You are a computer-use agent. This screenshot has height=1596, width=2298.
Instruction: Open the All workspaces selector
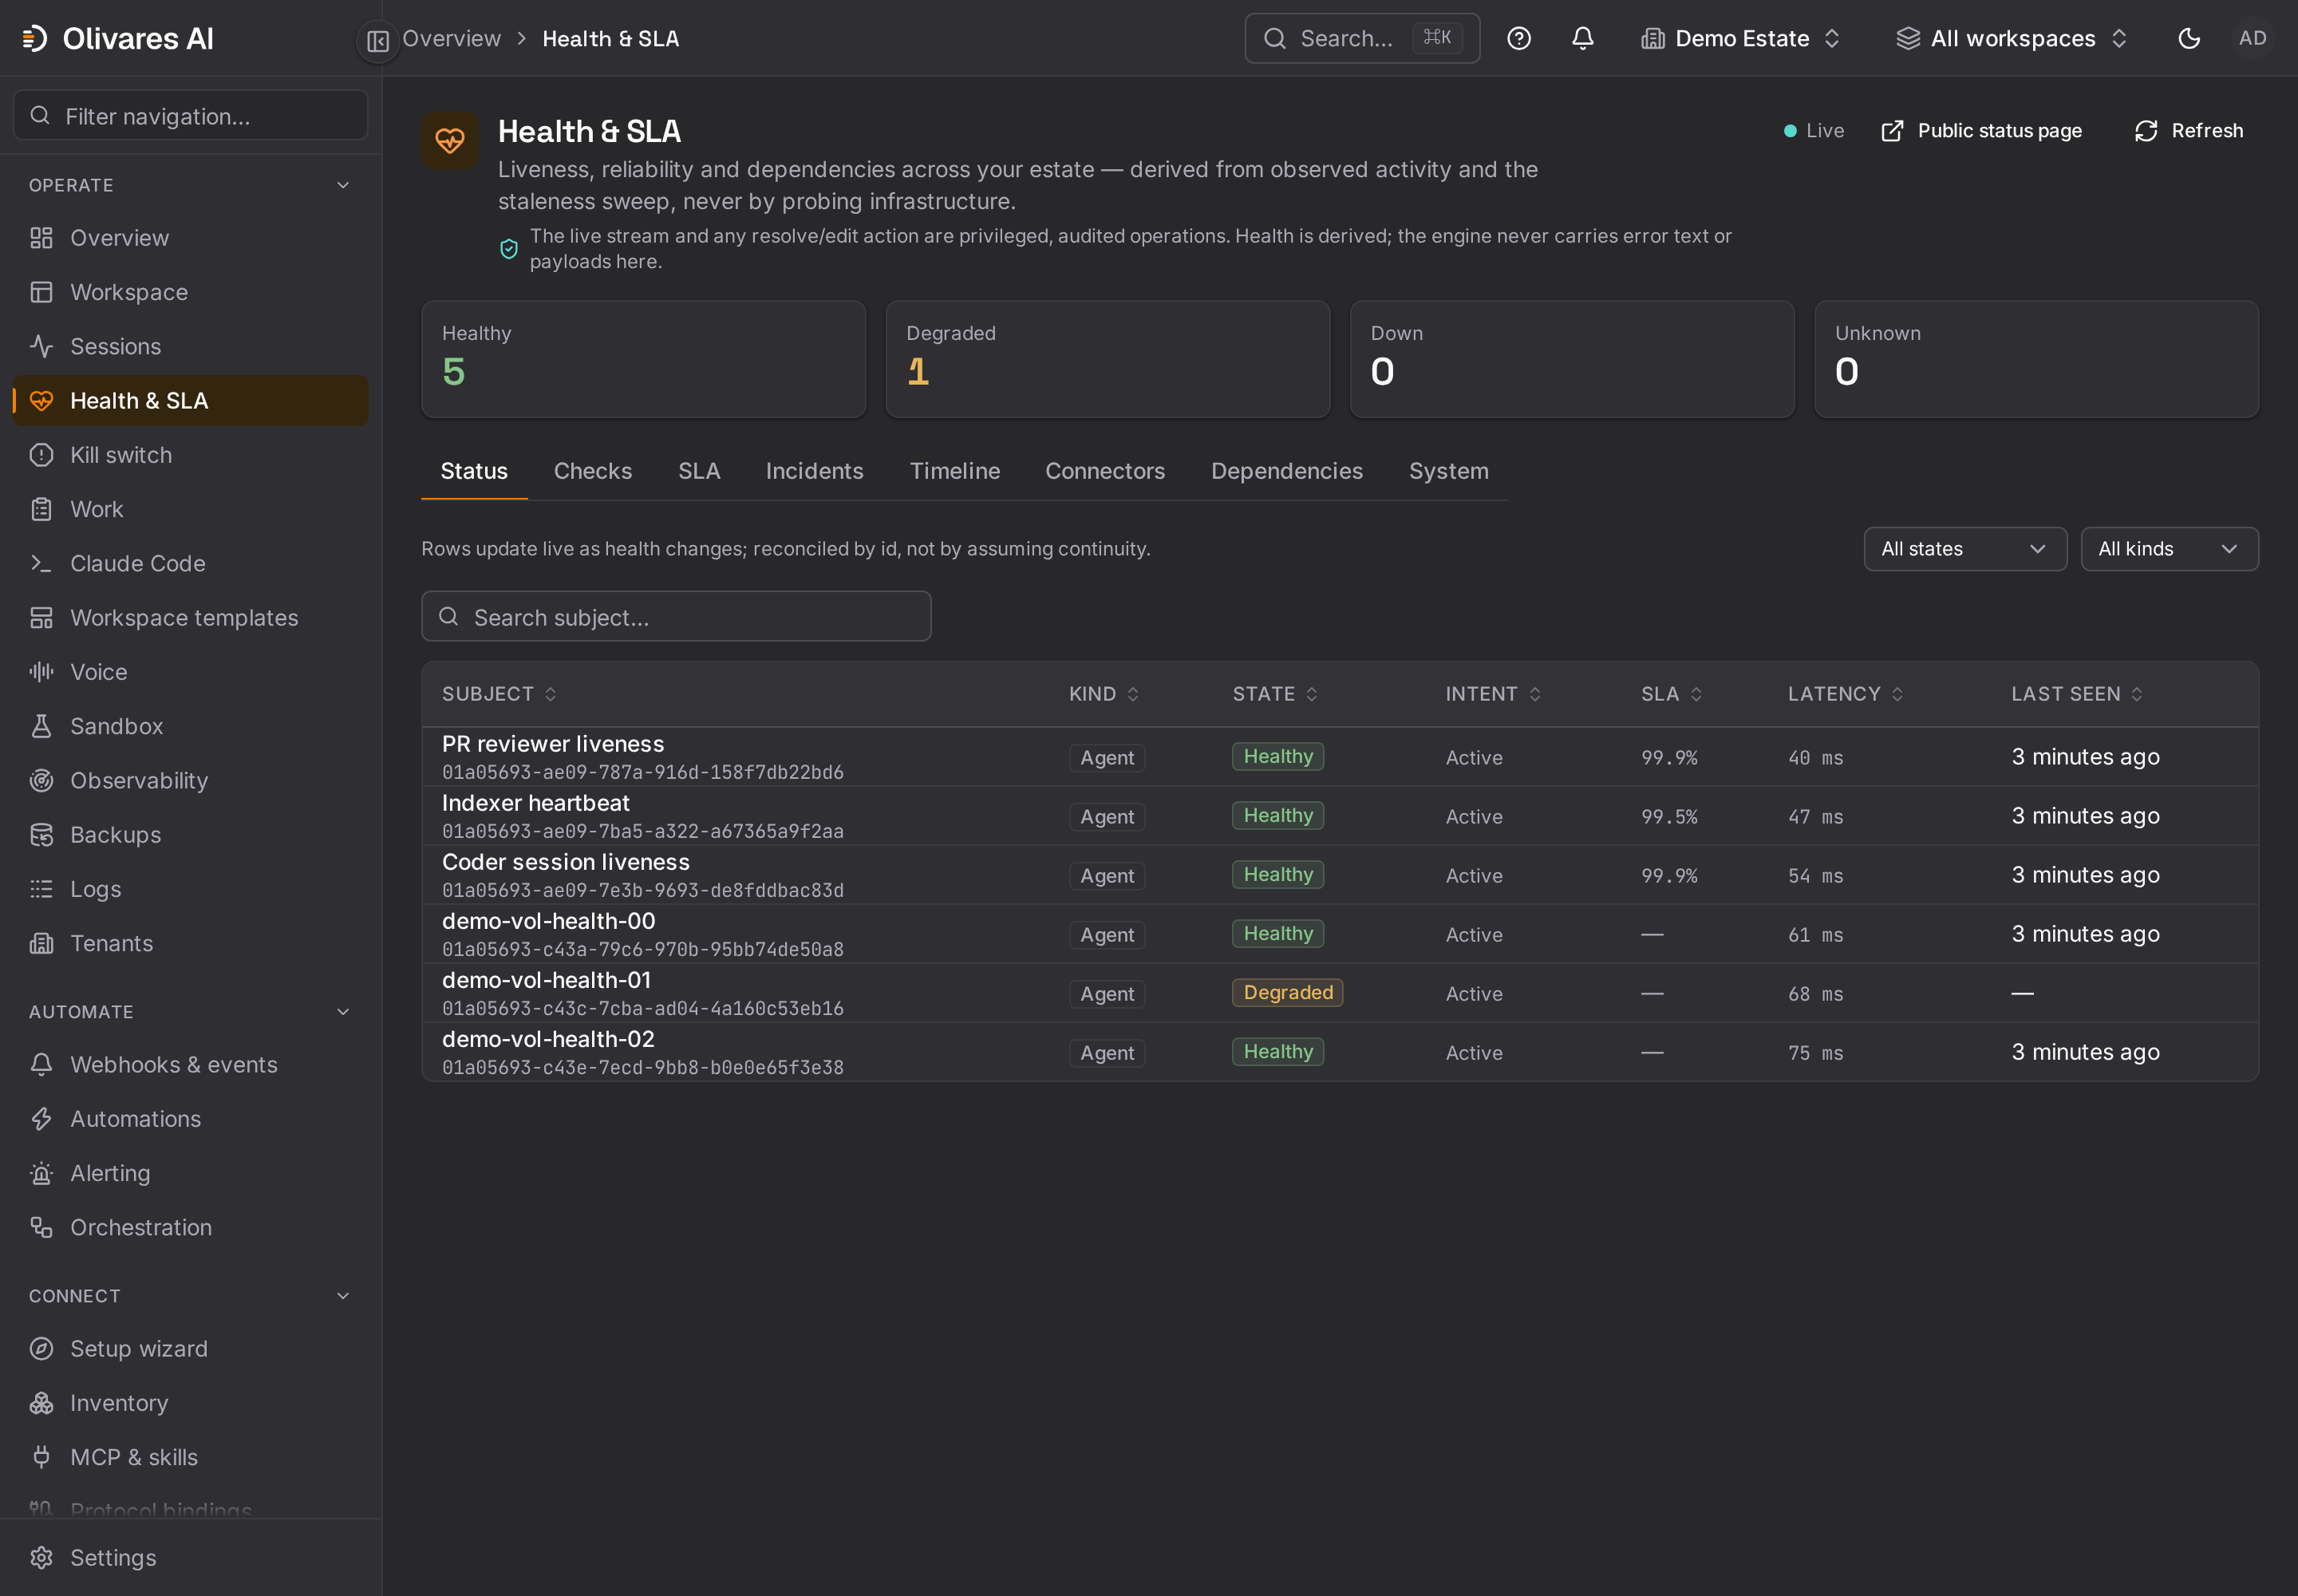point(2012,38)
